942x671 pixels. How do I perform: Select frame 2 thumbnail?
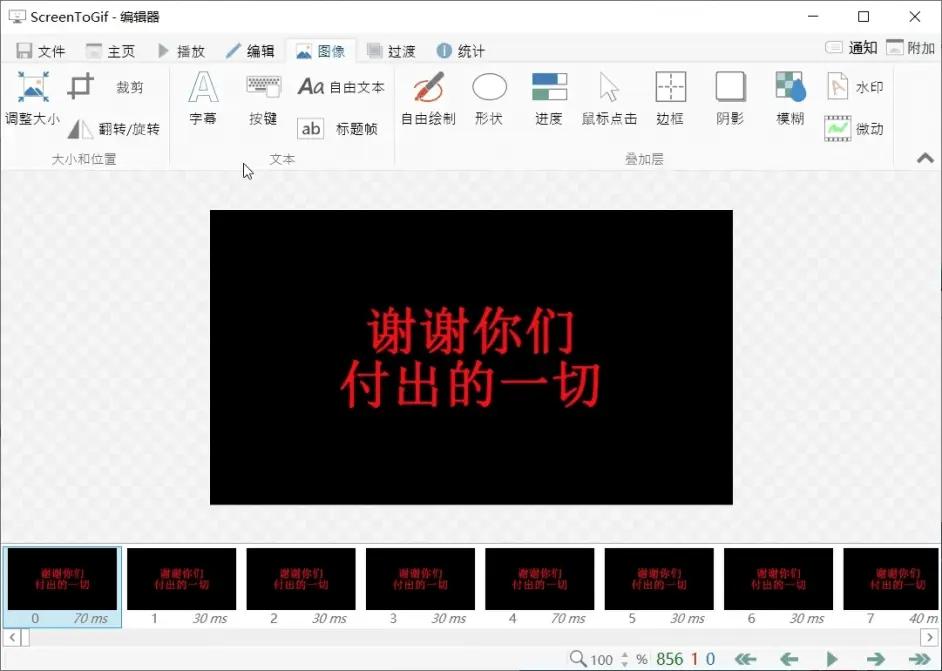pos(301,587)
